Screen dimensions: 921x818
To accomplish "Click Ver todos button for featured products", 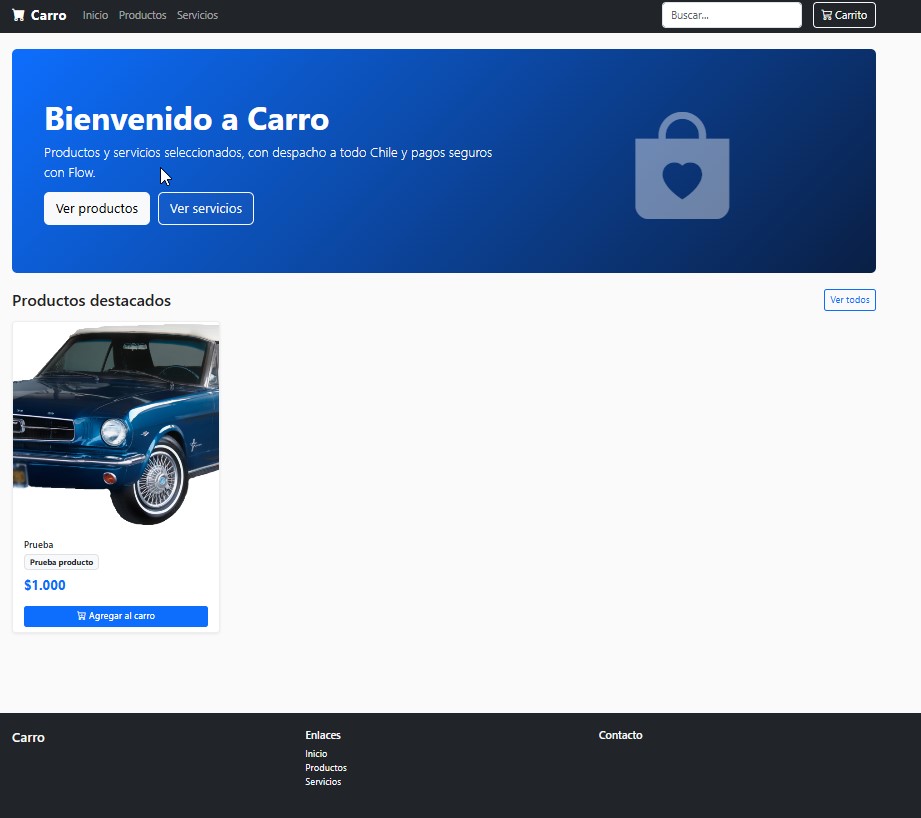I will pyautogui.click(x=849, y=300).
